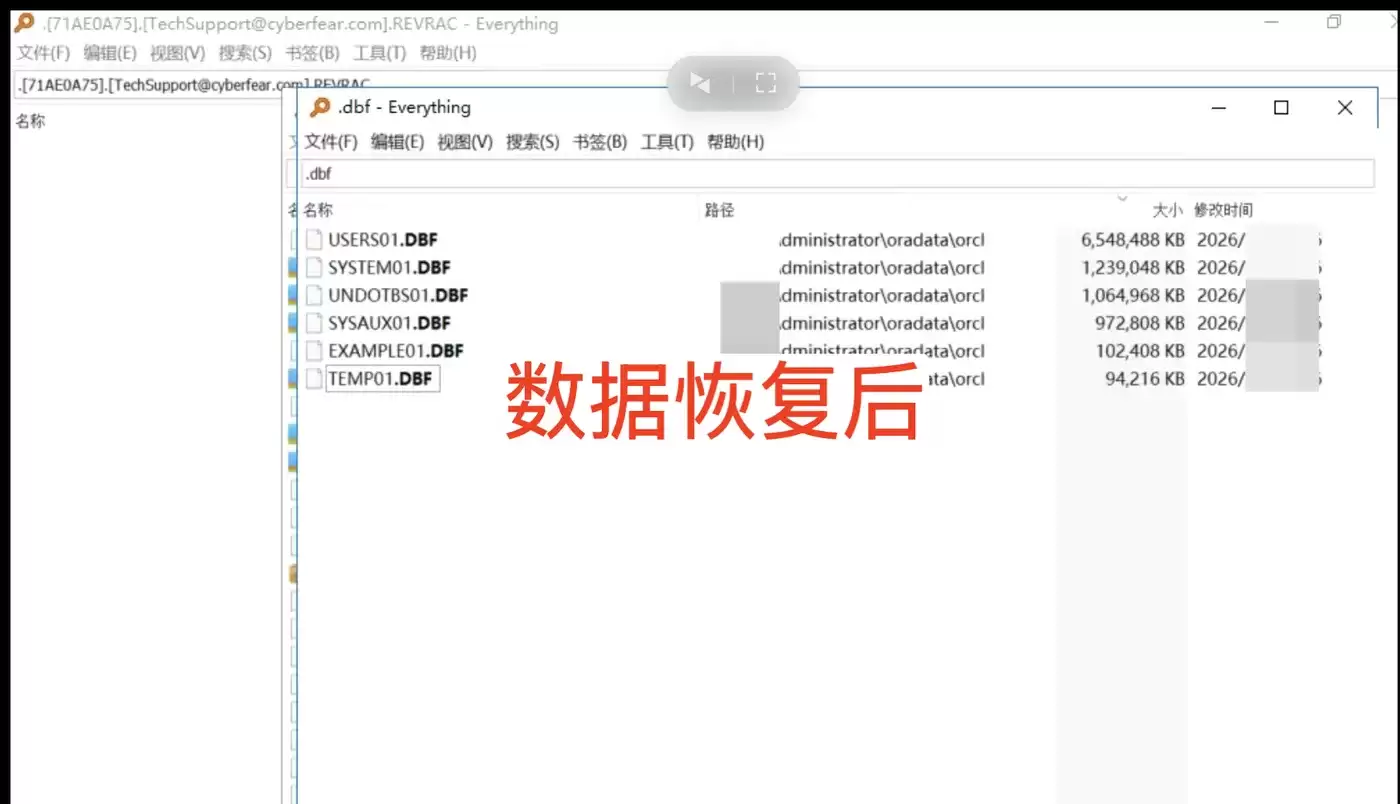Open 搜索(S) menu in the background REVRAC window
Viewport: 1400px width, 804px height.
245,53
